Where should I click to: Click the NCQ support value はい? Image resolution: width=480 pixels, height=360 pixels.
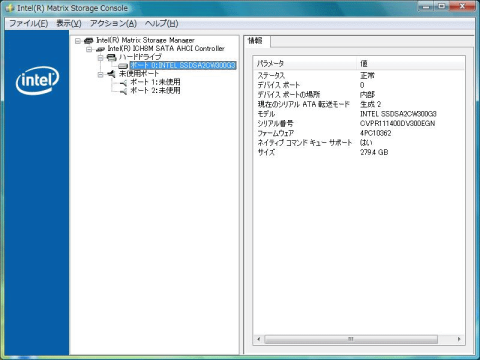[x=366, y=143]
